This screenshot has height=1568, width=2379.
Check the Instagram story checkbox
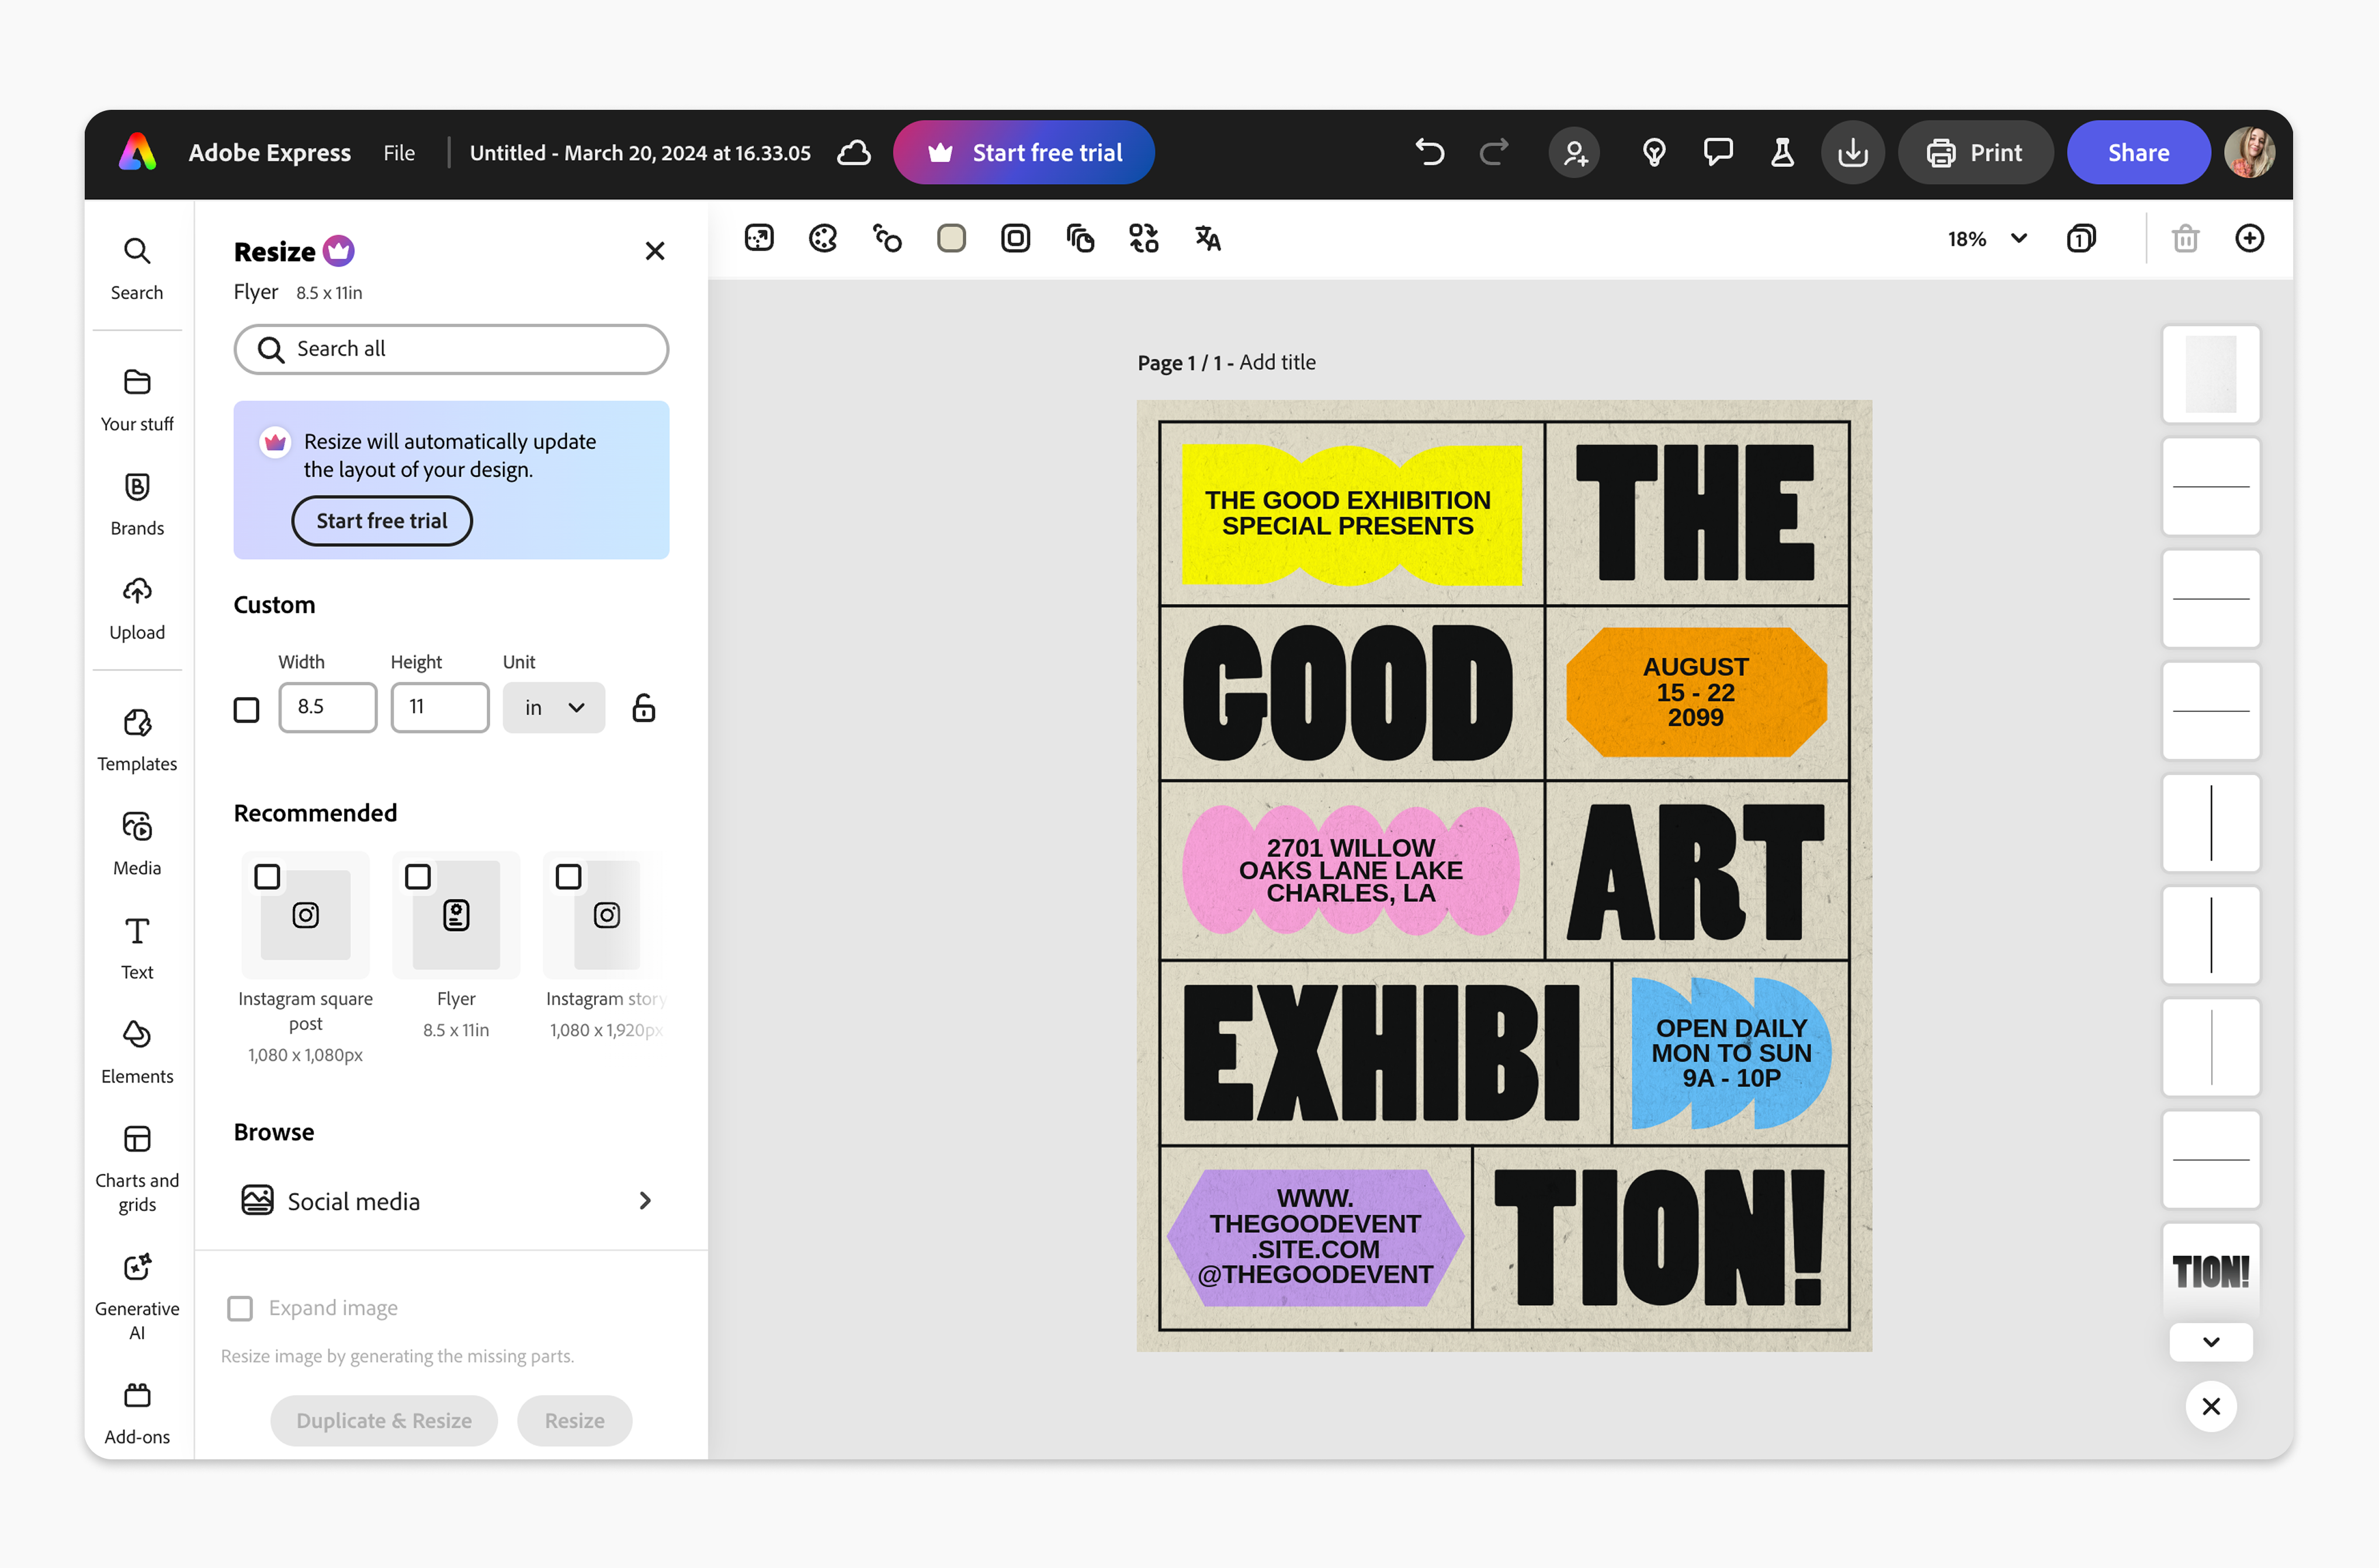click(x=569, y=876)
